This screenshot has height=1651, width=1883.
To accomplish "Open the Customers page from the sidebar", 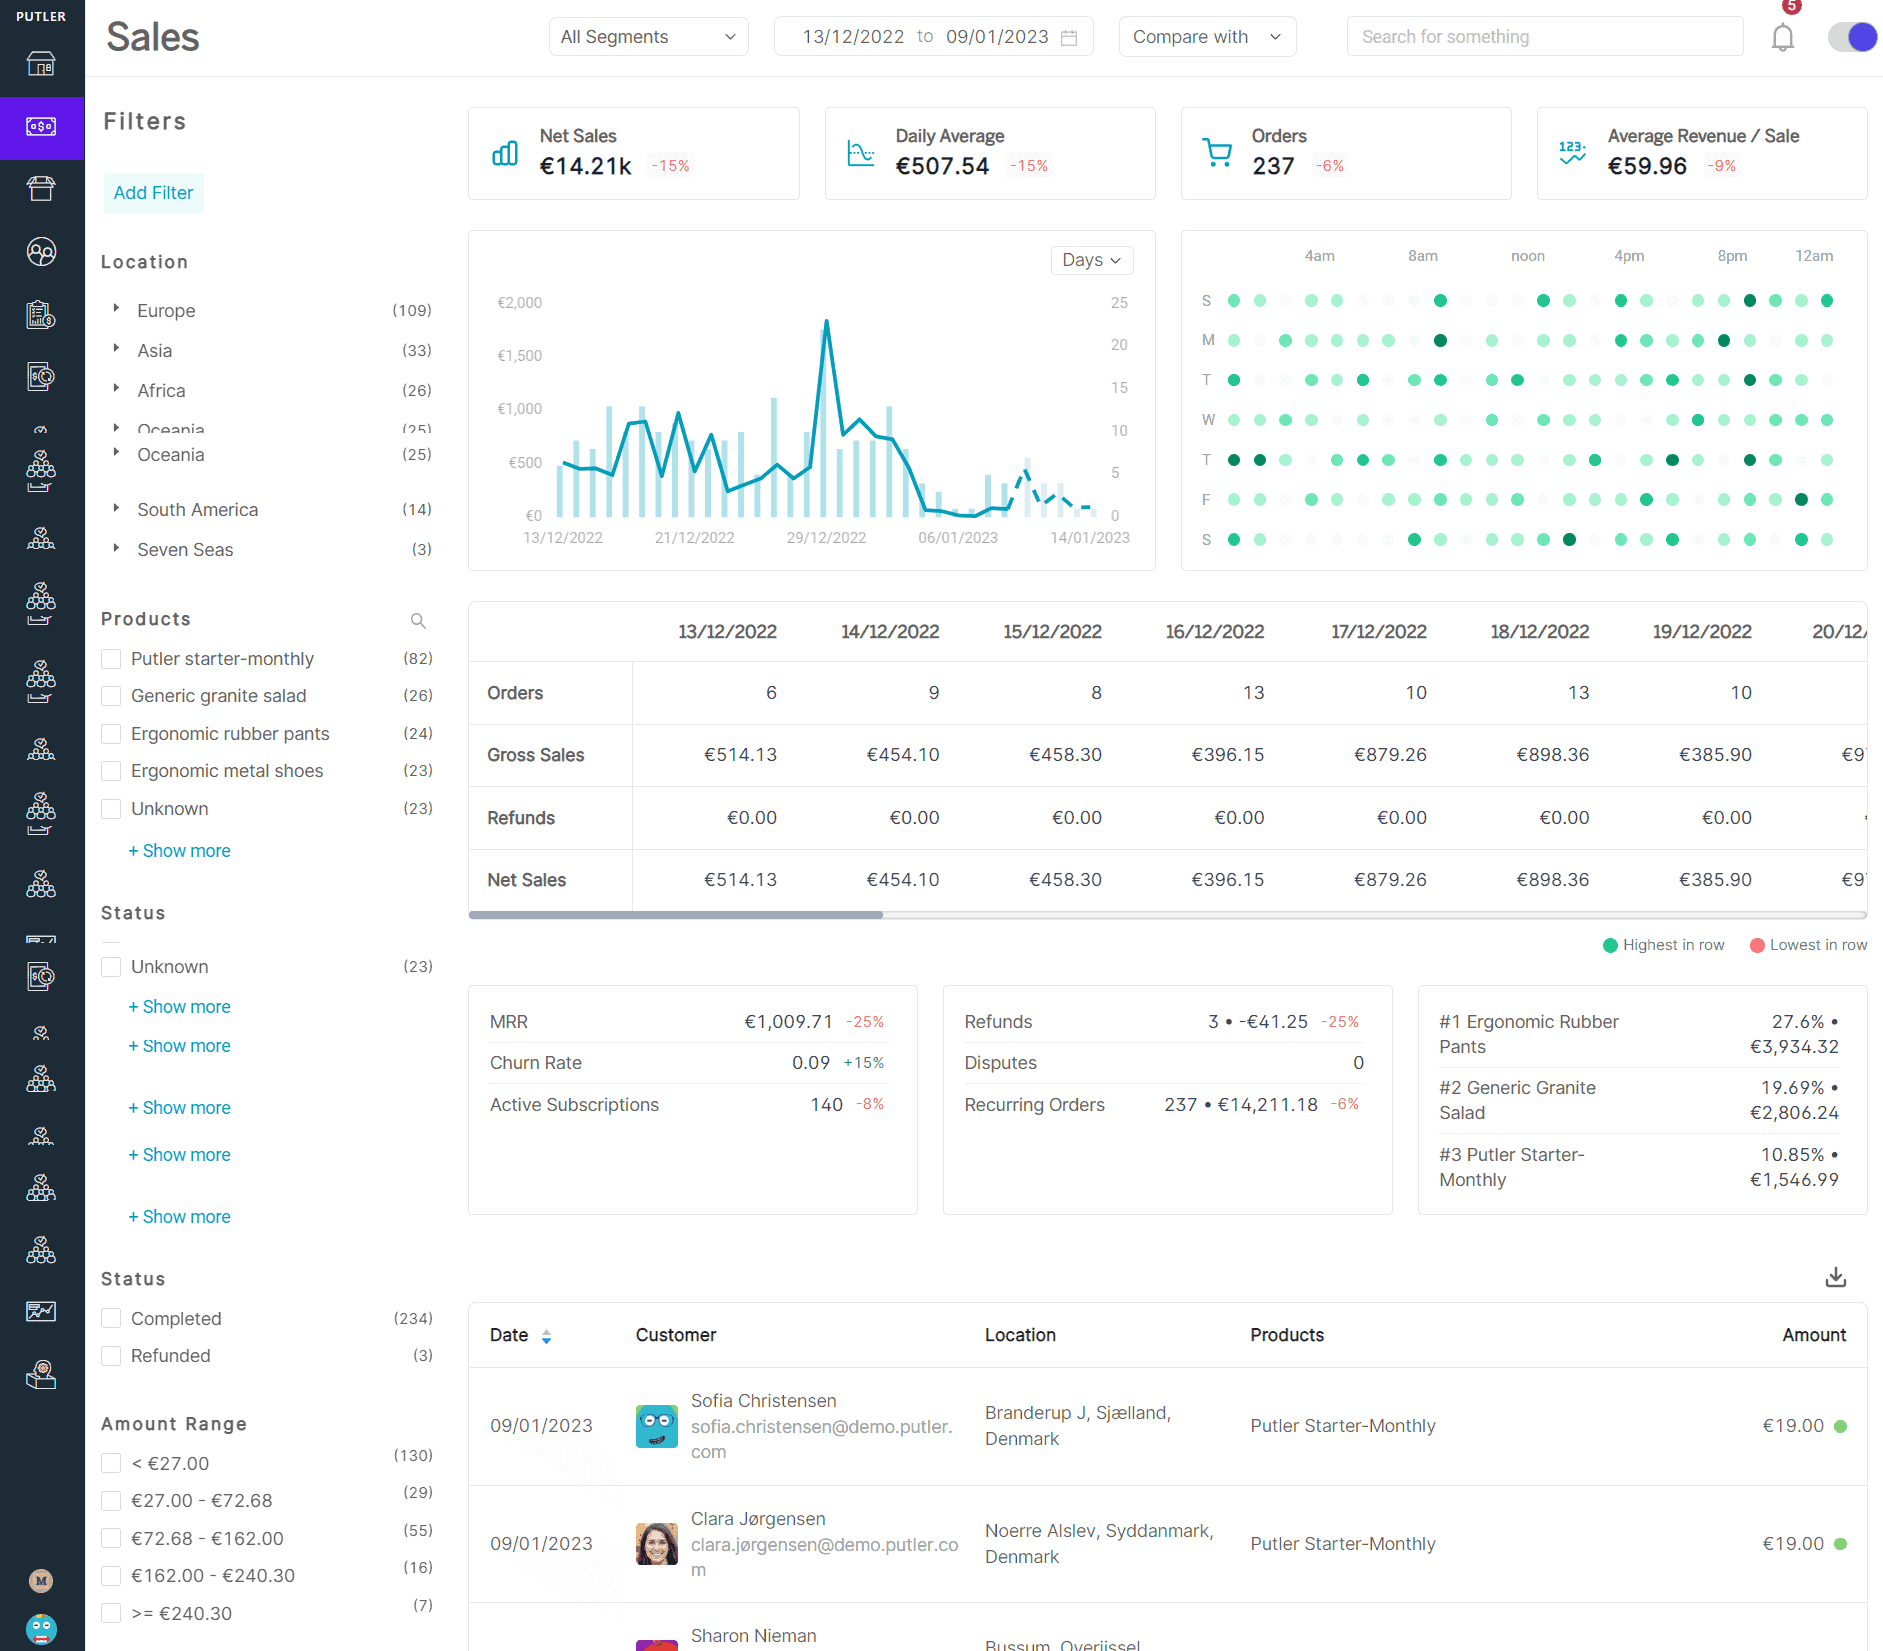I will tap(41, 253).
